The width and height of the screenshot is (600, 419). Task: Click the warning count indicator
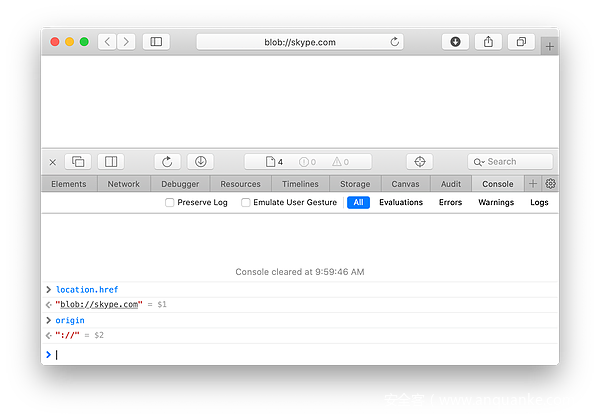tap(341, 162)
